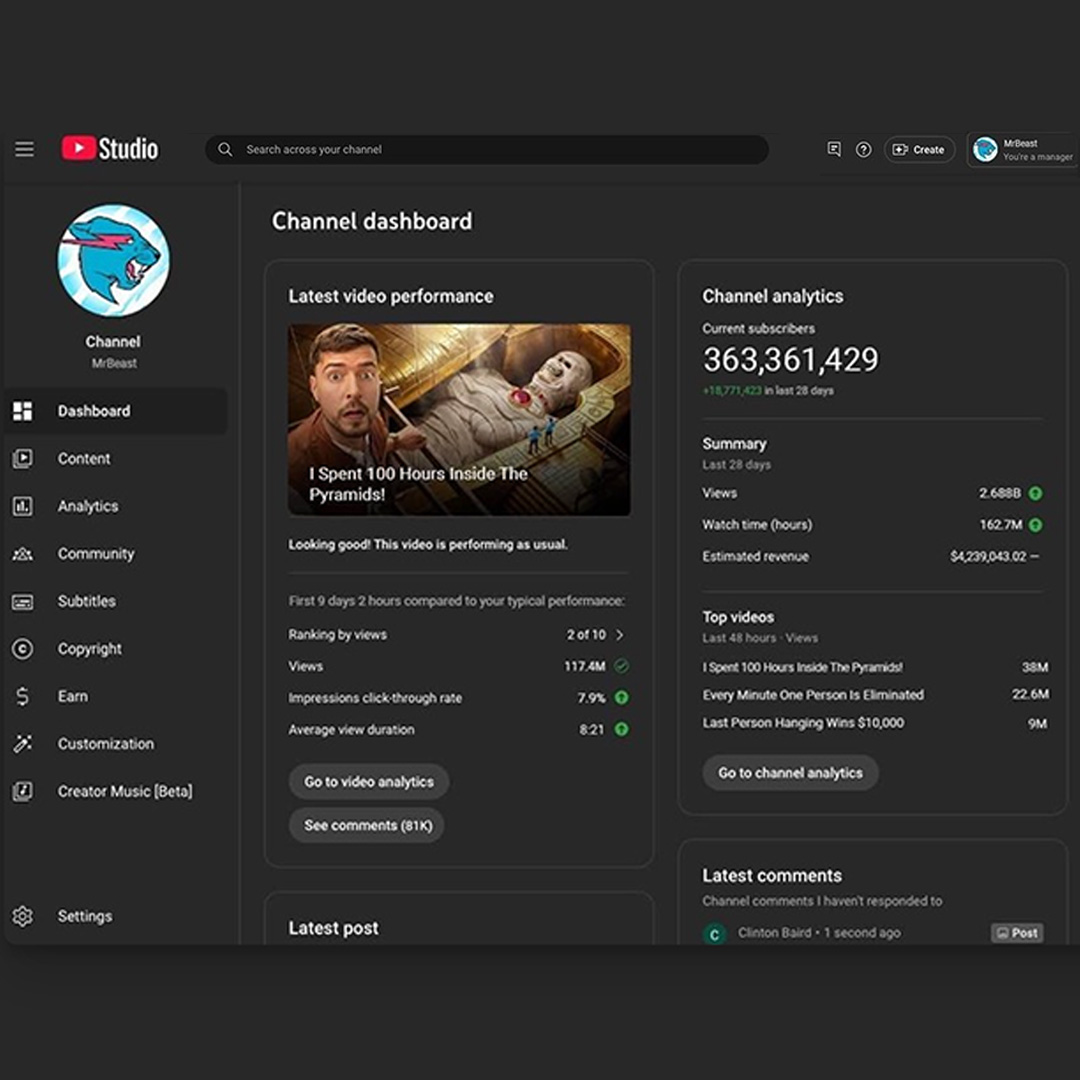Select Customization in the sidebar menu
This screenshot has height=1080, width=1080.
coord(105,744)
